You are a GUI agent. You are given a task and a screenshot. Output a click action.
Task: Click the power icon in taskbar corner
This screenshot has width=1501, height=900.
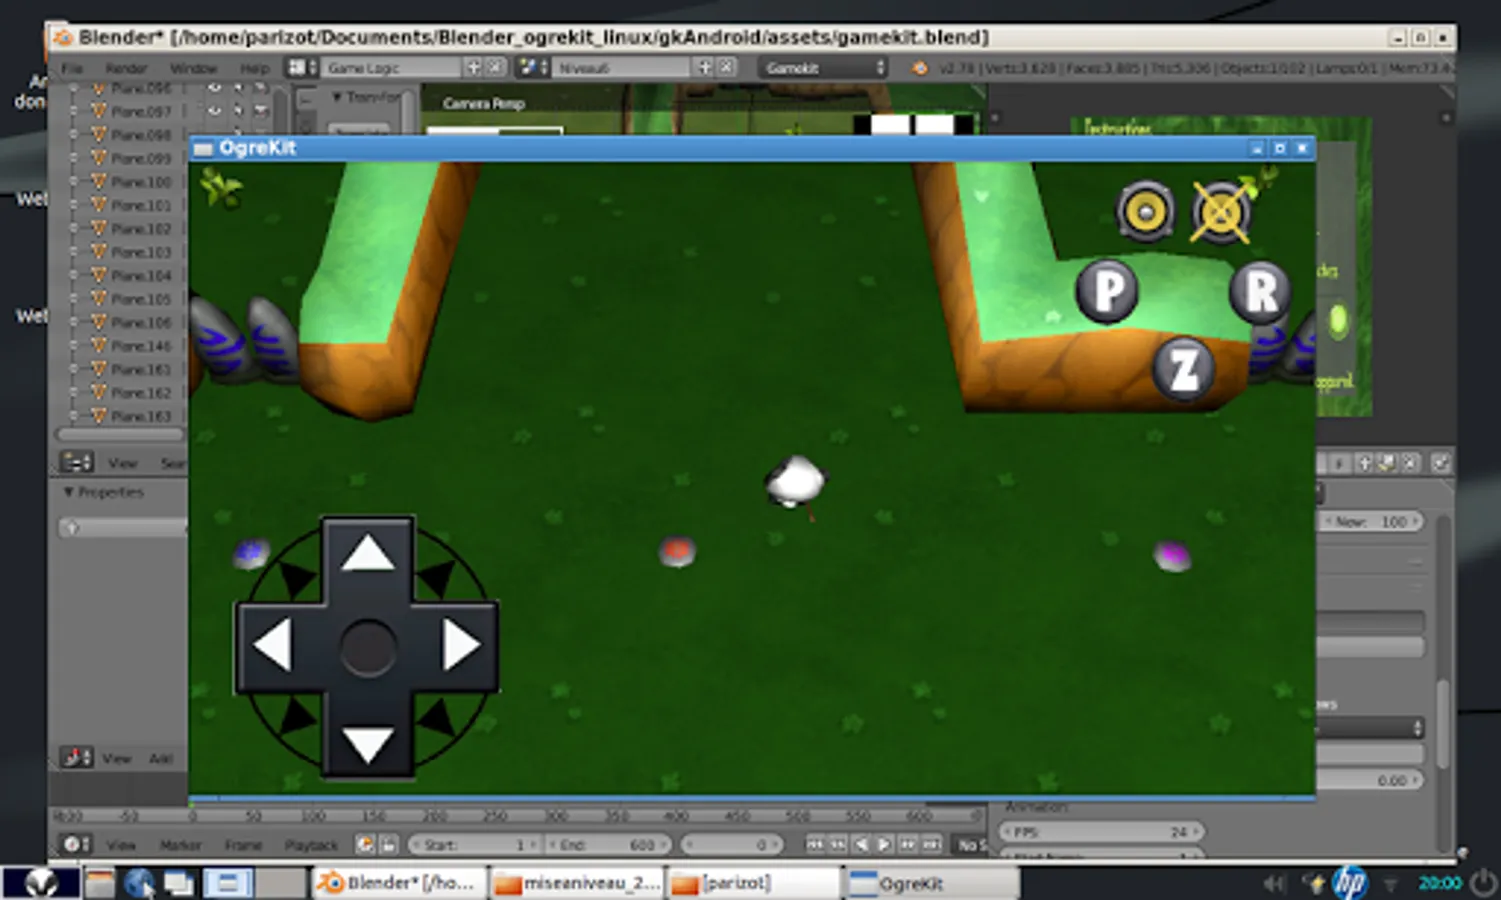point(1483,882)
